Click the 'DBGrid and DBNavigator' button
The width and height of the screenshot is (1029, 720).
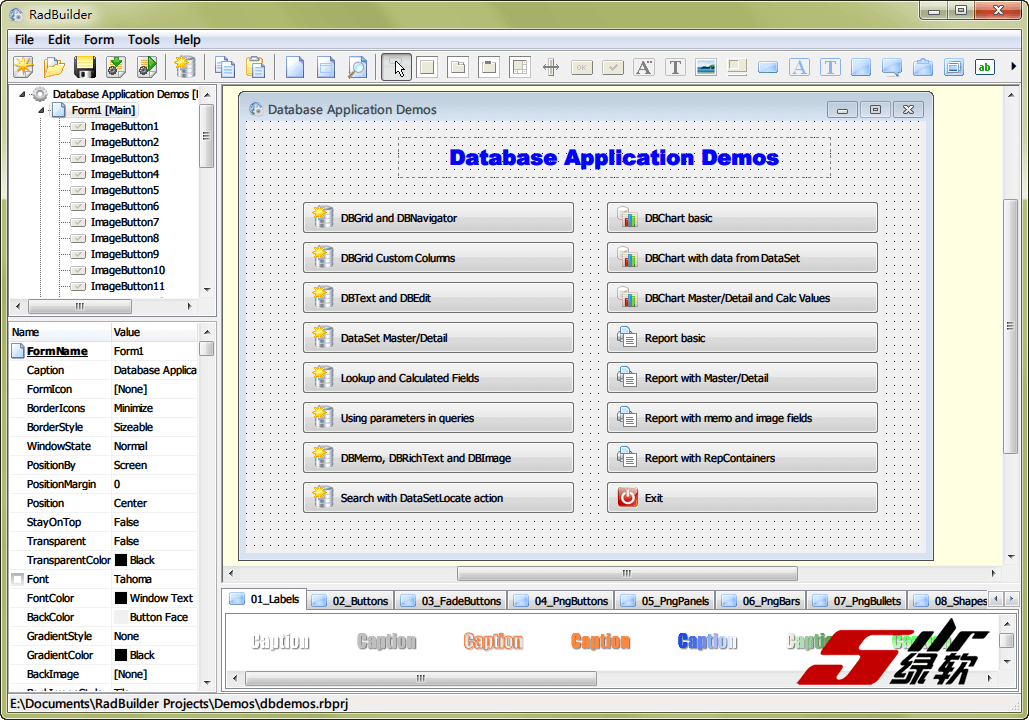(x=438, y=218)
